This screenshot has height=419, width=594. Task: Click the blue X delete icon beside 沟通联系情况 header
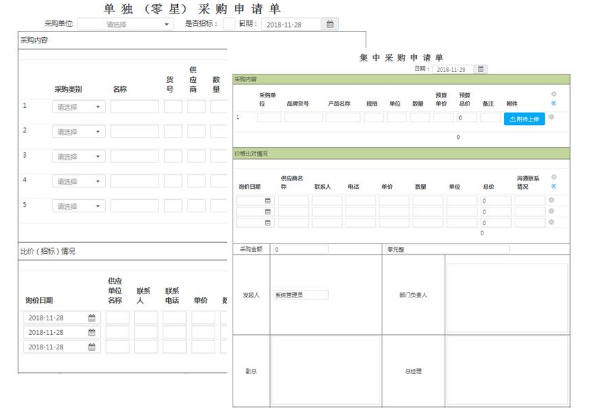coord(553,186)
